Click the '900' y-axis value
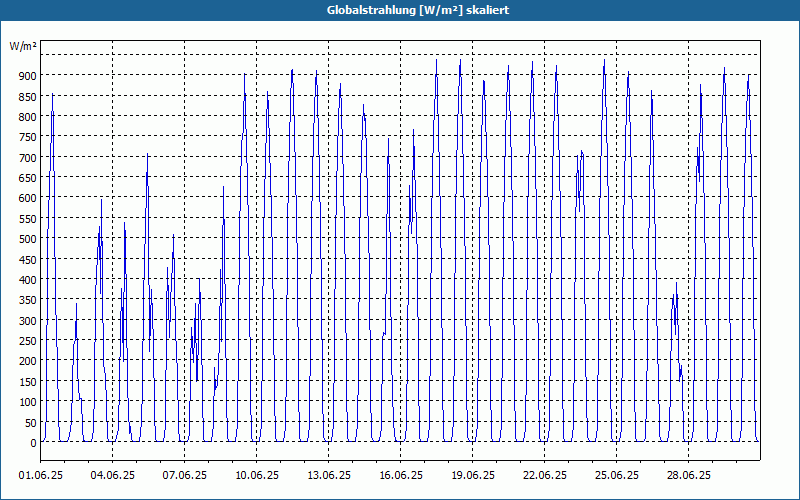Screen dimensions: 800x500 [28, 76]
